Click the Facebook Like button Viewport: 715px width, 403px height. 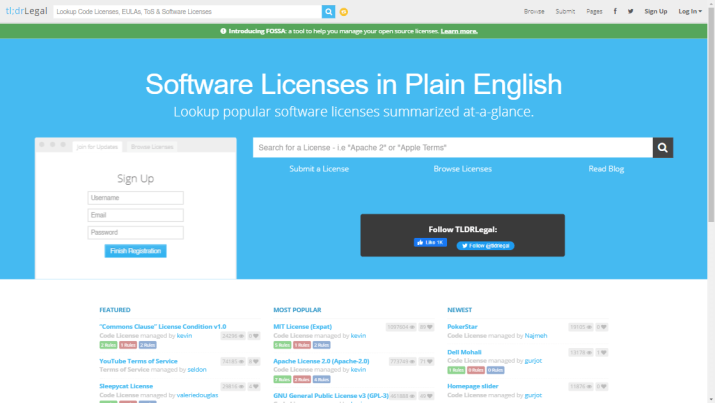(430, 243)
